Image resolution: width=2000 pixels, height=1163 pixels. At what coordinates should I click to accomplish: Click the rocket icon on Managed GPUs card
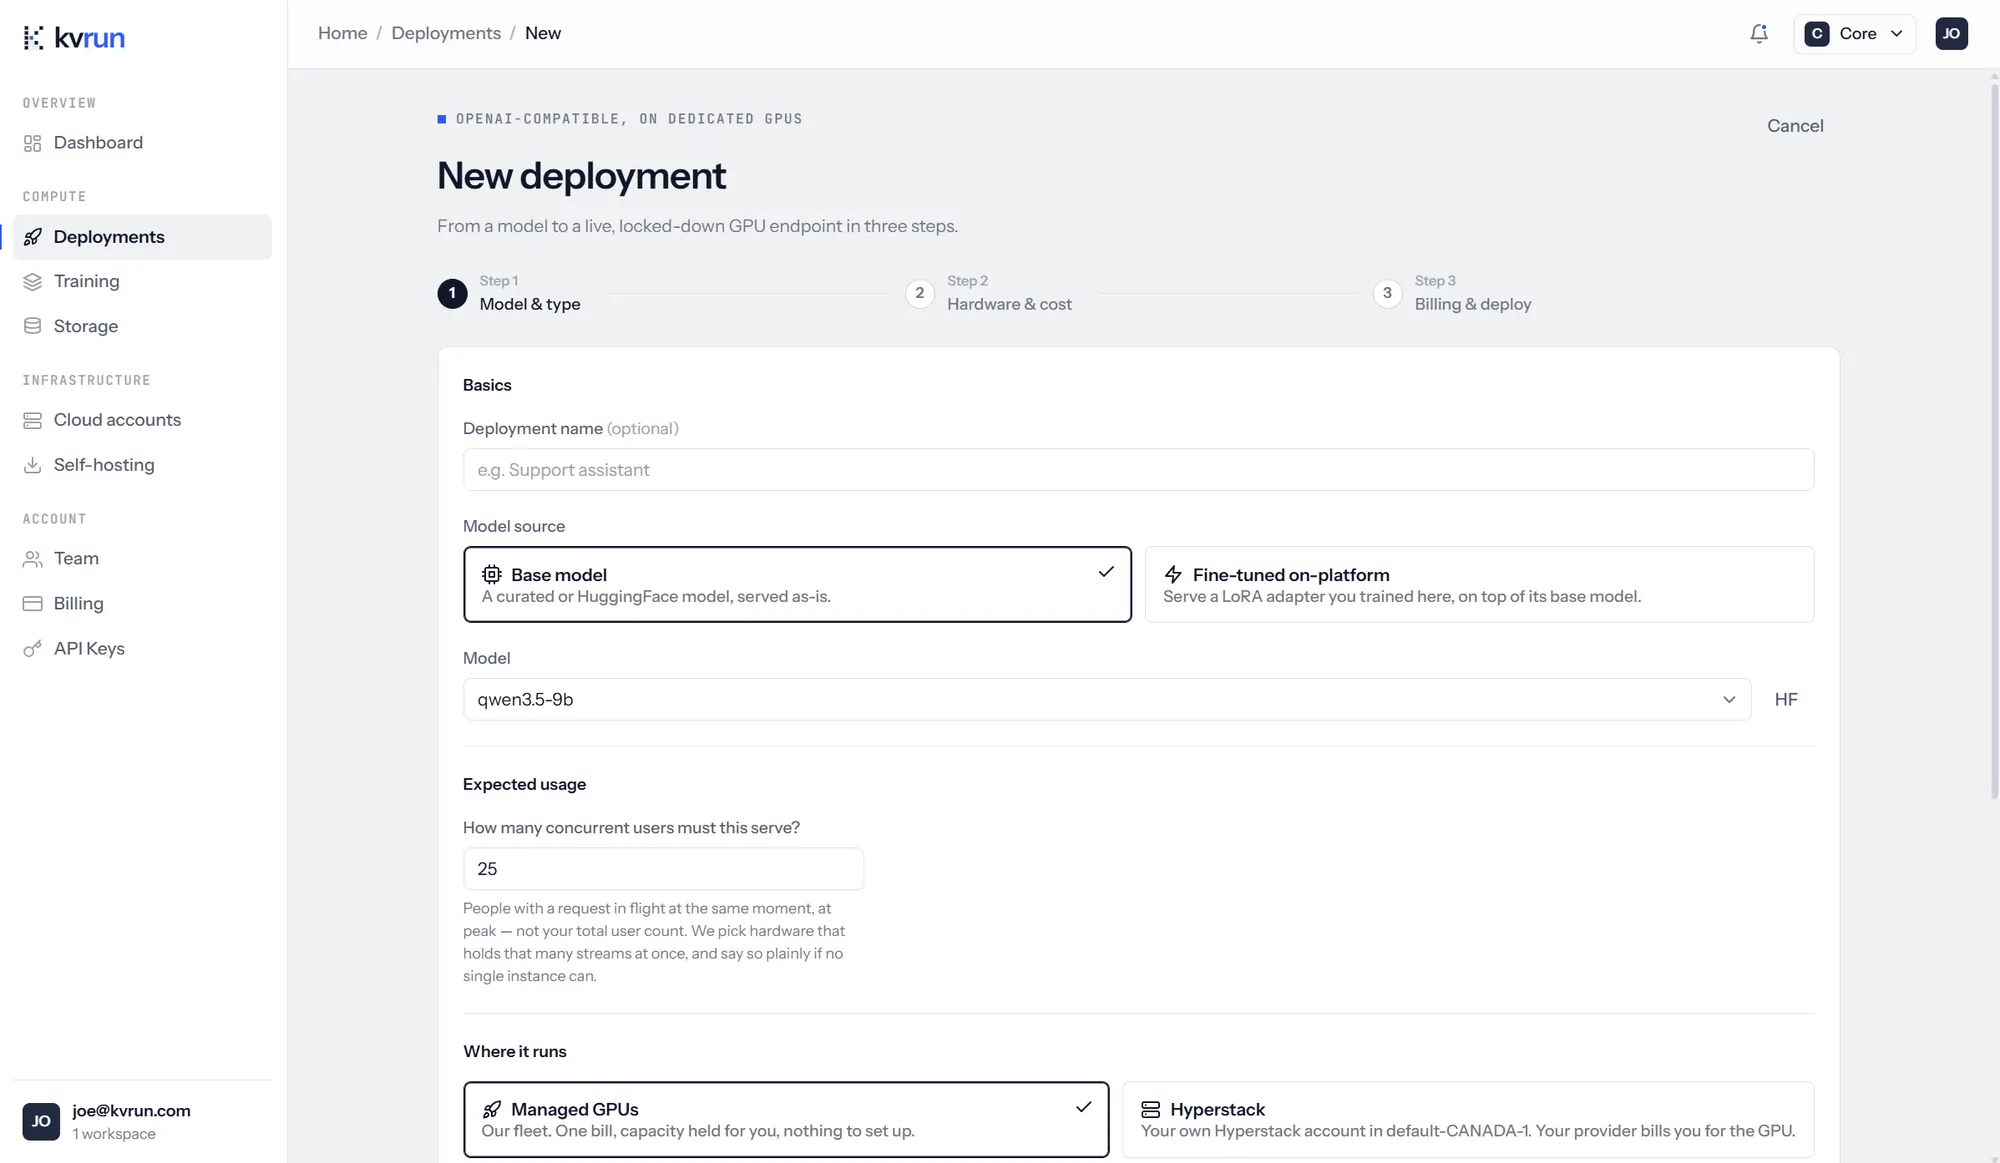pos(492,1110)
